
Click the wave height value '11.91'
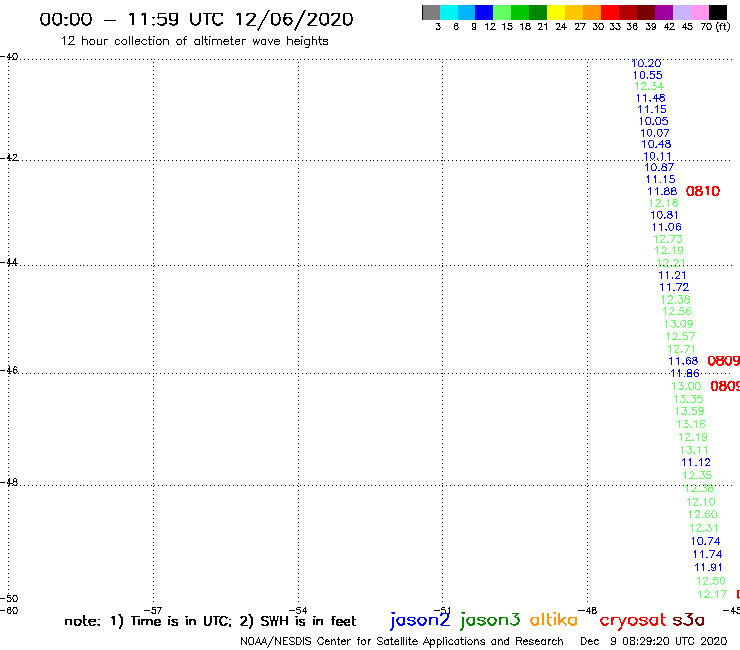point(708,567)
